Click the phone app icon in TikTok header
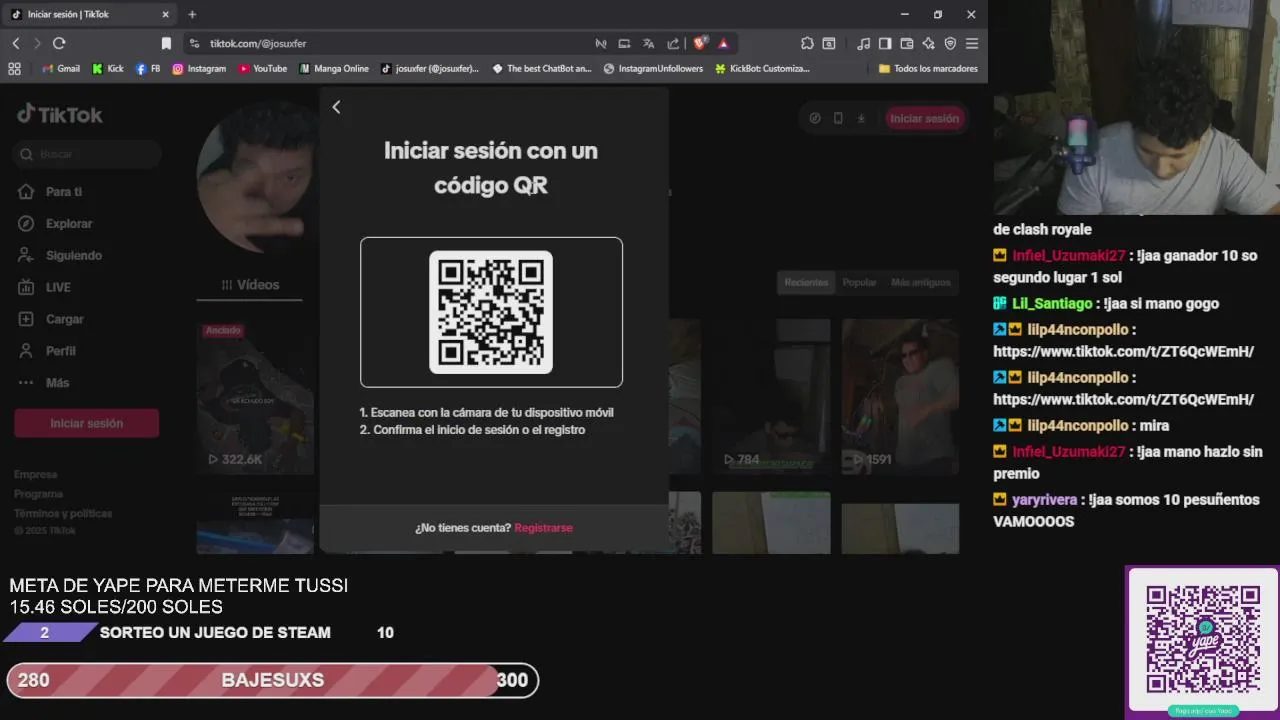Image resolution: width=1280 pixels, height=720 pixels. point(838,118)
